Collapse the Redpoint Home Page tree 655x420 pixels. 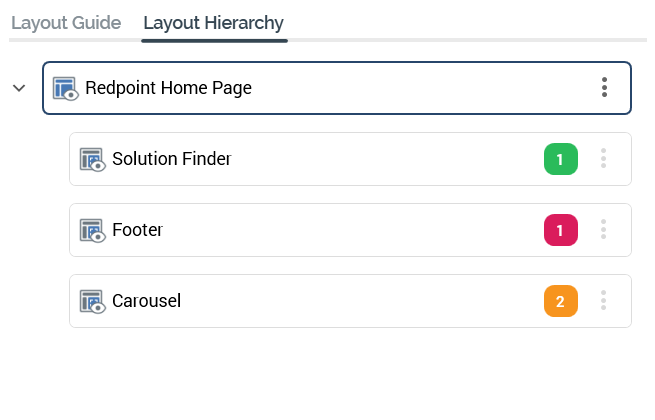[19, 88]
